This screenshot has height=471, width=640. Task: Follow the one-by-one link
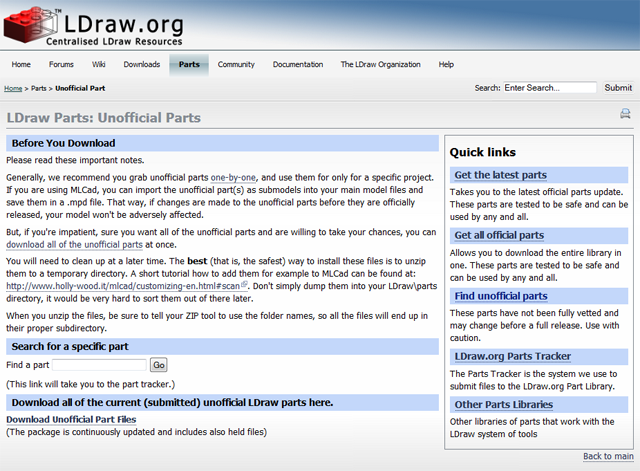[233, 178]
